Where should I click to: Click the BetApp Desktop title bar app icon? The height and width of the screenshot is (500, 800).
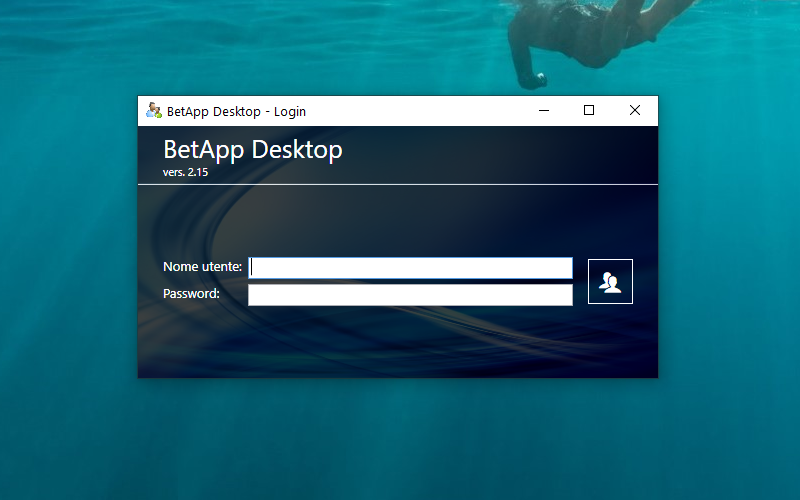tap(154, 111)
